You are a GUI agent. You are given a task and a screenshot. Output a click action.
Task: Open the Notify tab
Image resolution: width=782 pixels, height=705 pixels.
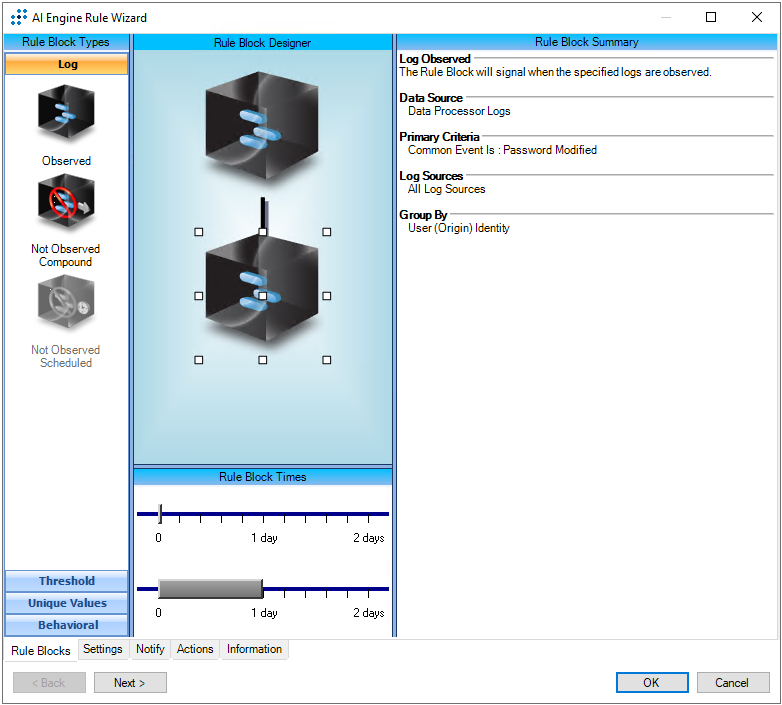[x=150, y=649]
